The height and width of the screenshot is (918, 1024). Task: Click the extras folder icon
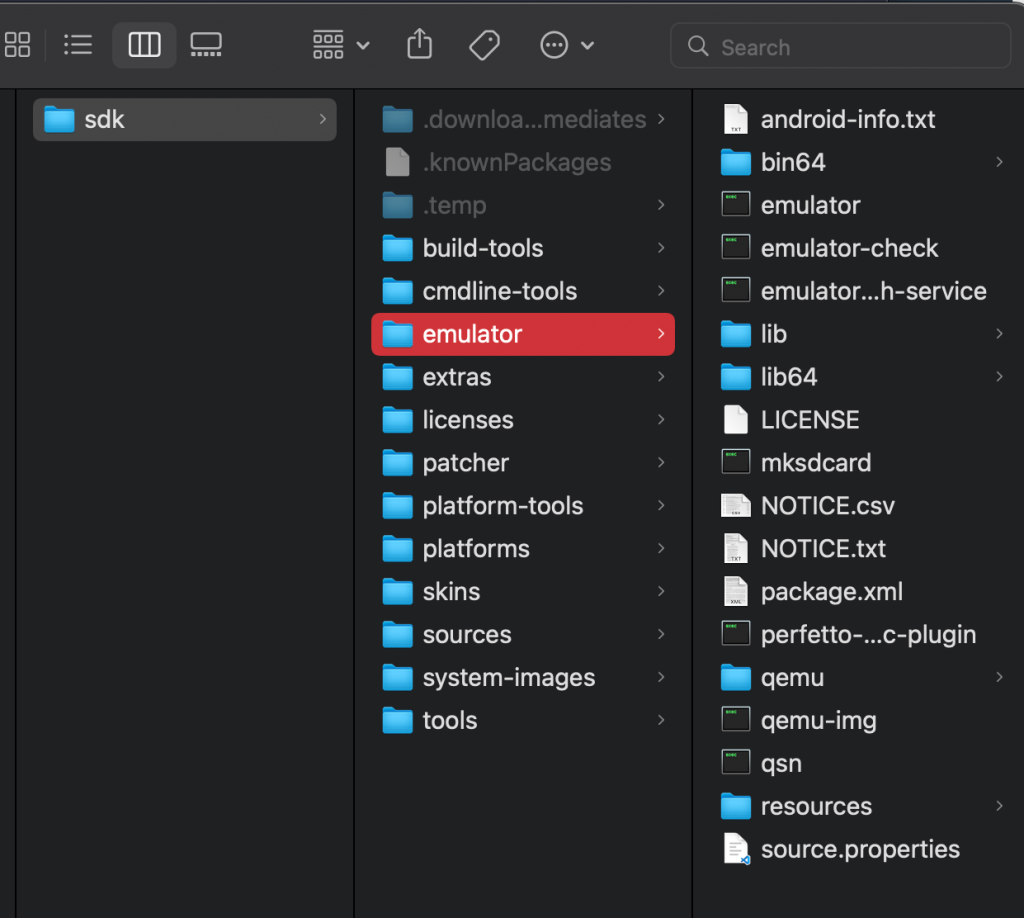397,377
